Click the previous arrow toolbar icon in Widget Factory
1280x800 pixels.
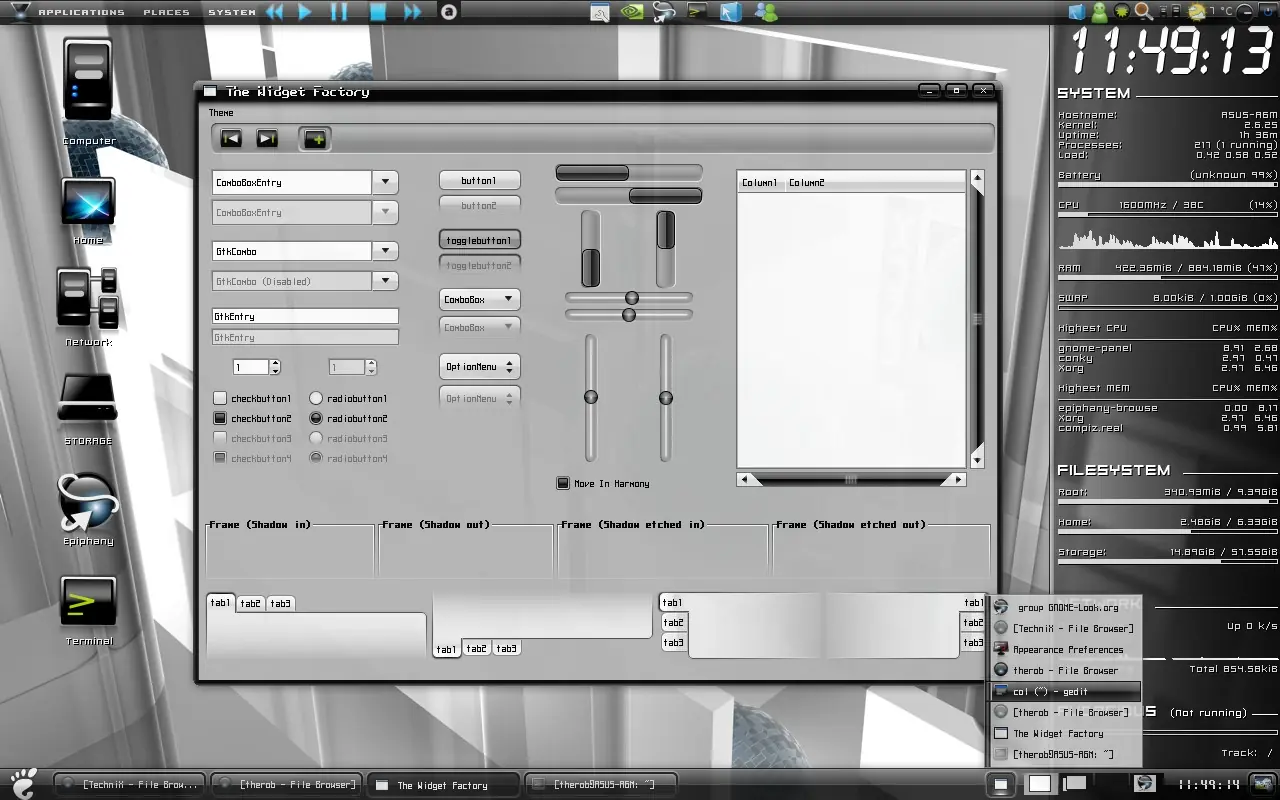[x=231, y=139]
